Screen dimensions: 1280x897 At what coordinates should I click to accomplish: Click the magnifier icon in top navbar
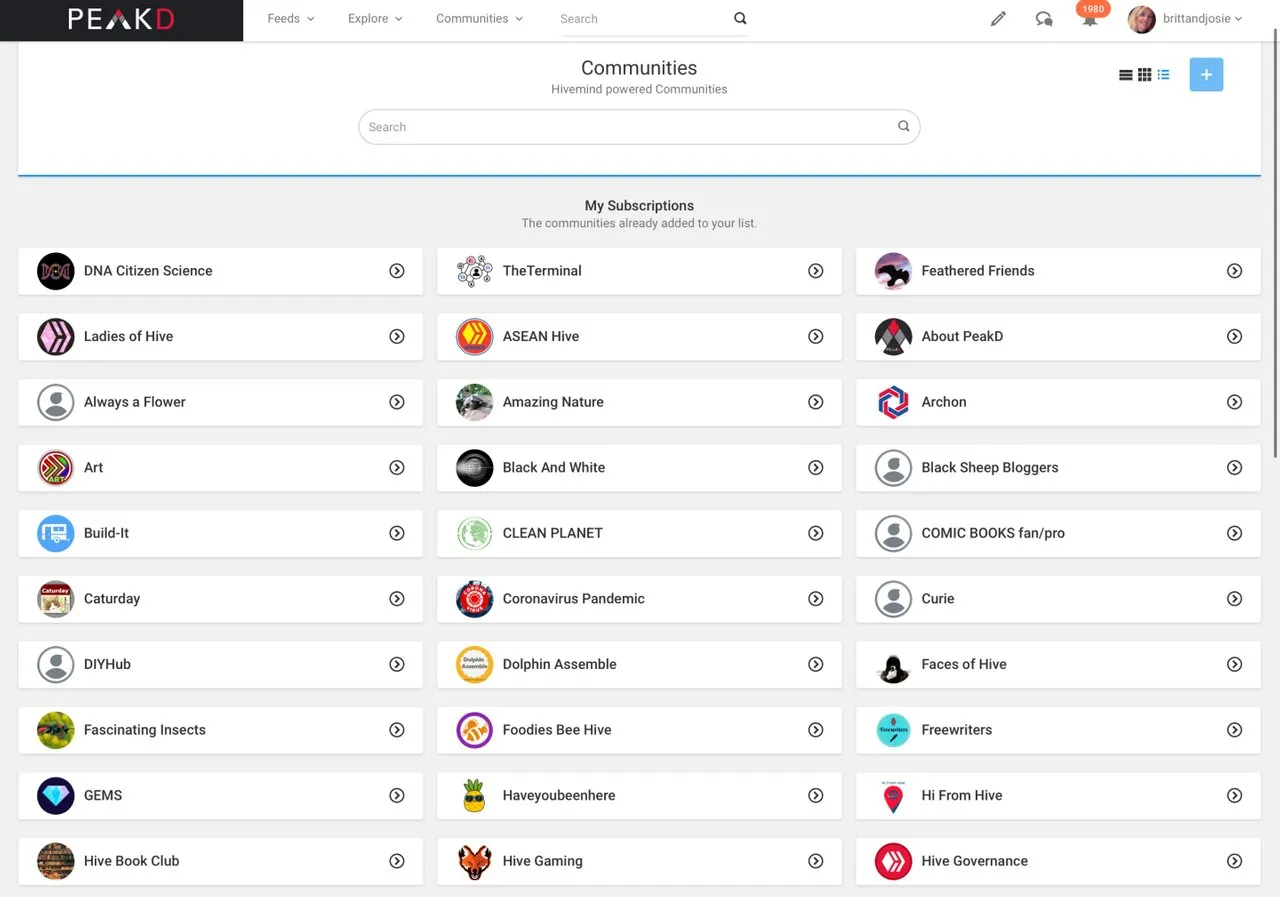(740, 18)
